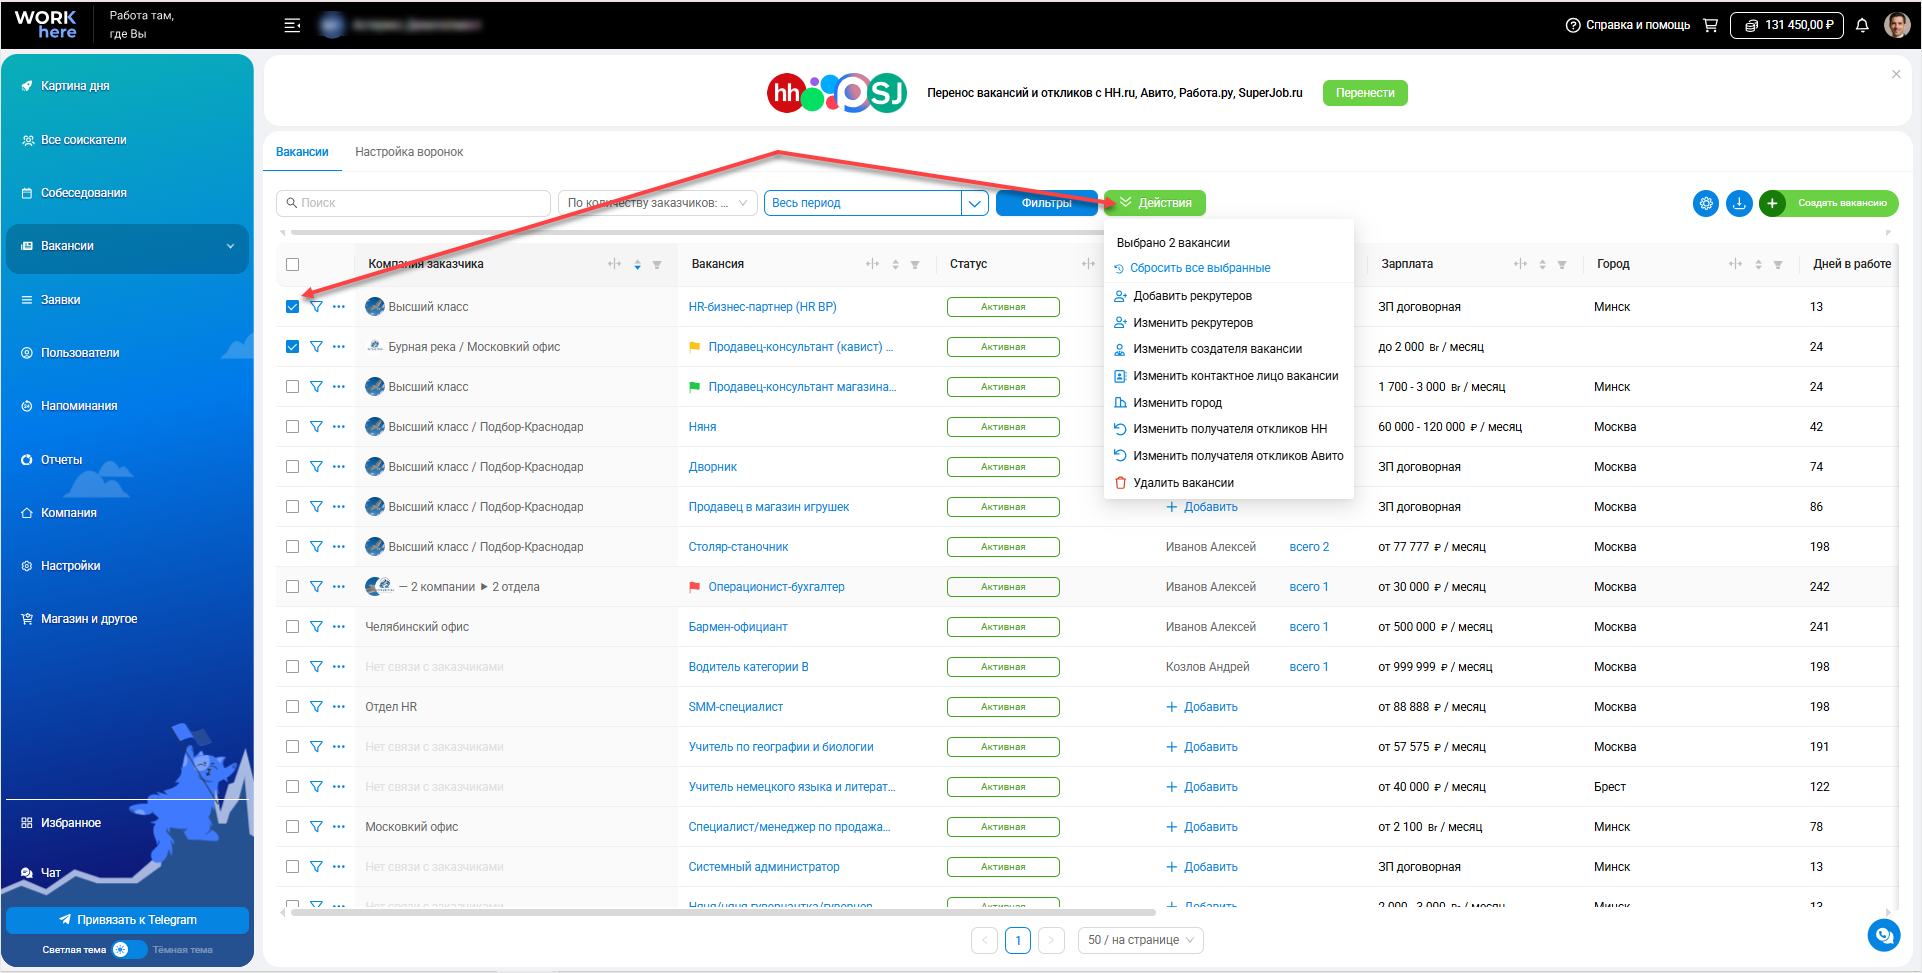
Task: Open table settings gear icon
Action: pos(1706,203)
